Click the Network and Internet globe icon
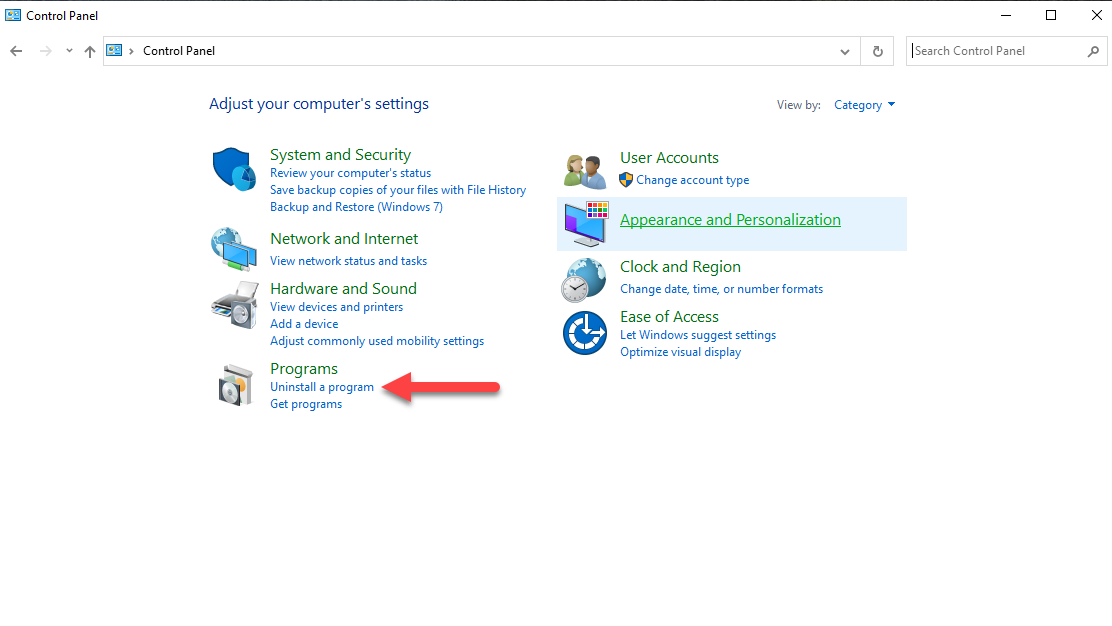 pos(234,249)
